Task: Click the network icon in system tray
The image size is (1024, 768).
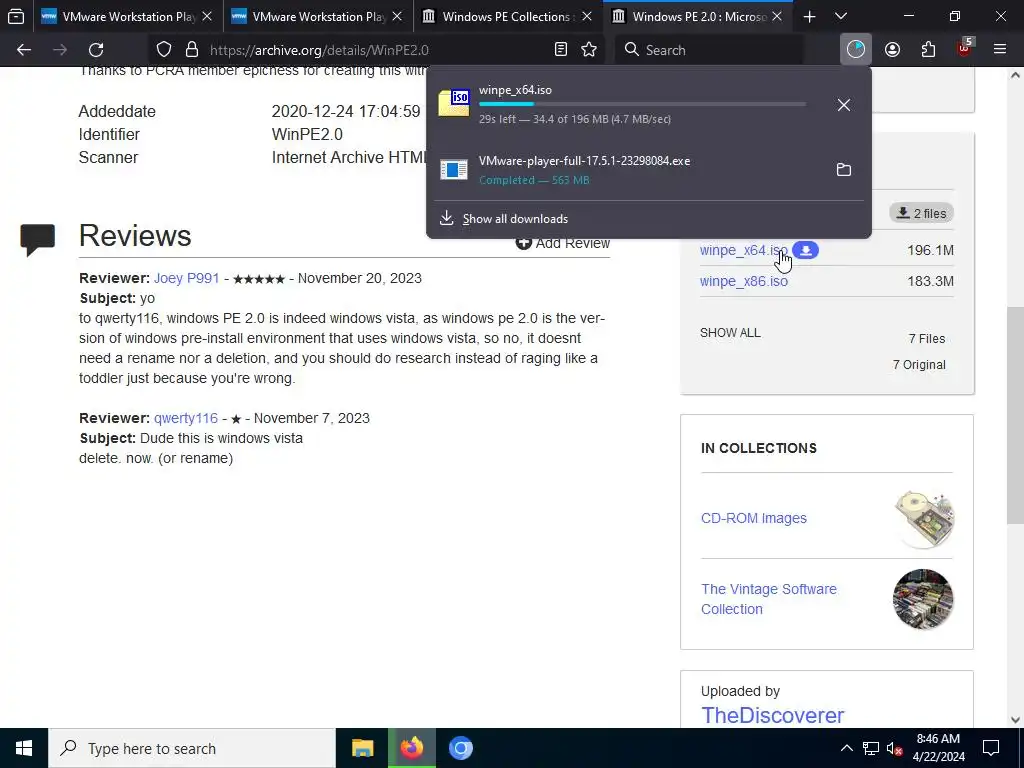Action: (871, 748)
